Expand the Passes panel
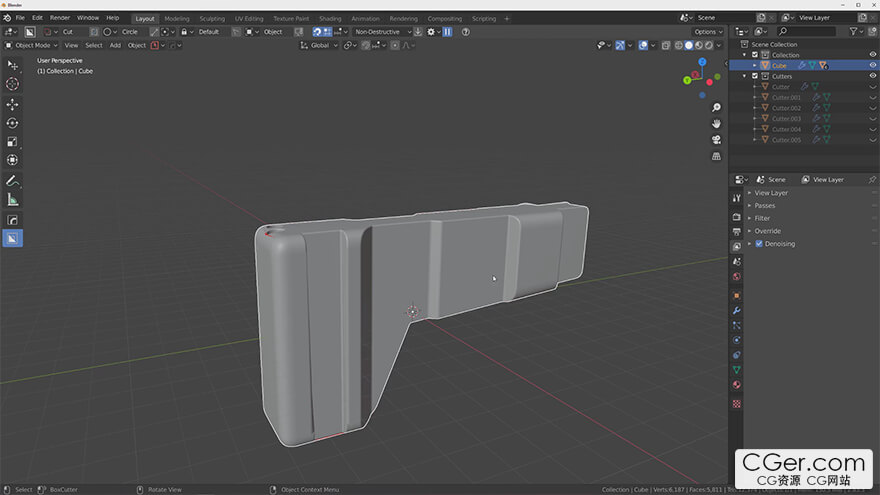The width and height of the screenshot is (880, 495). coord(764,206)
